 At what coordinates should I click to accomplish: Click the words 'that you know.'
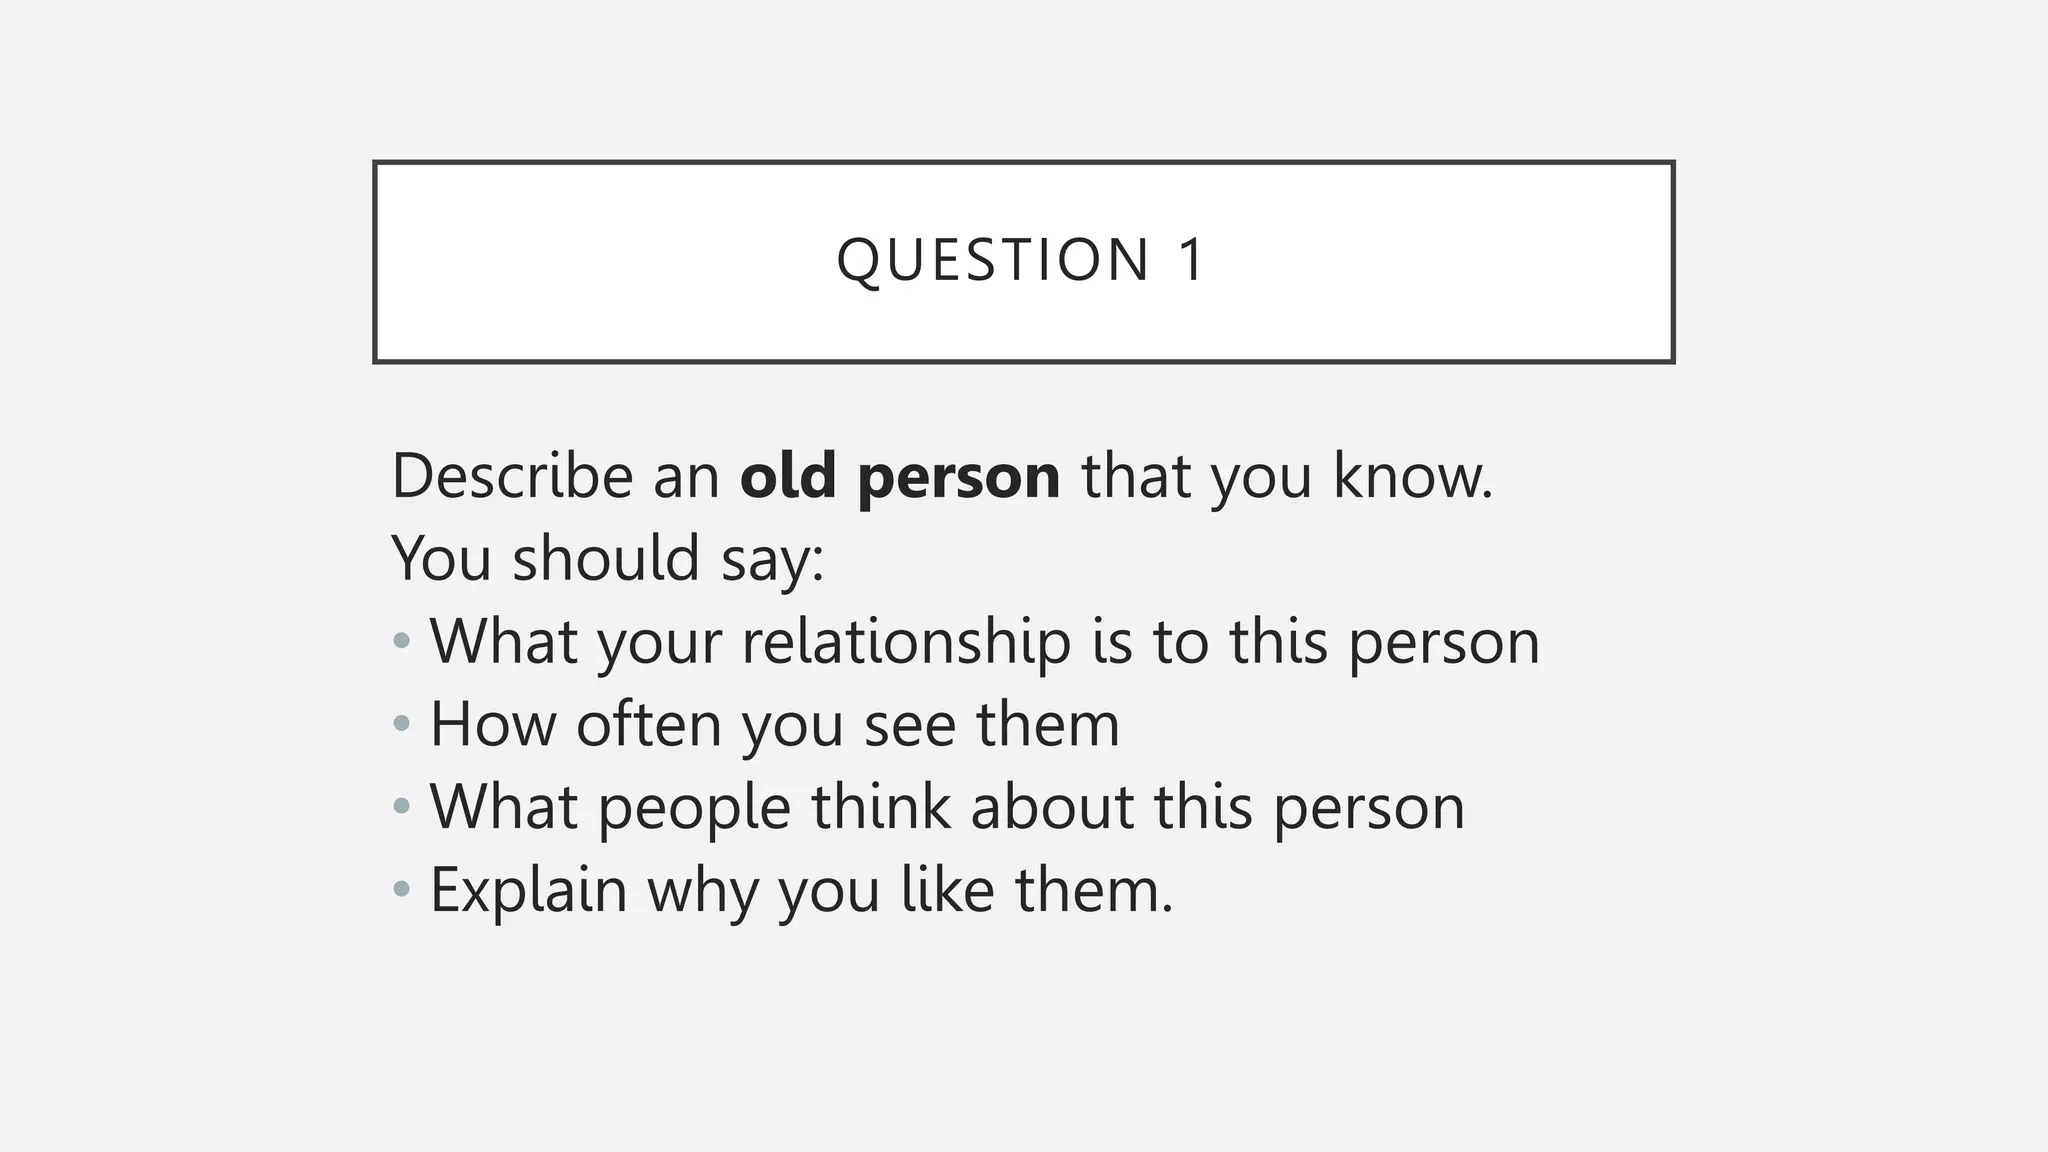pyautogui.click(x=1288, y=477)
